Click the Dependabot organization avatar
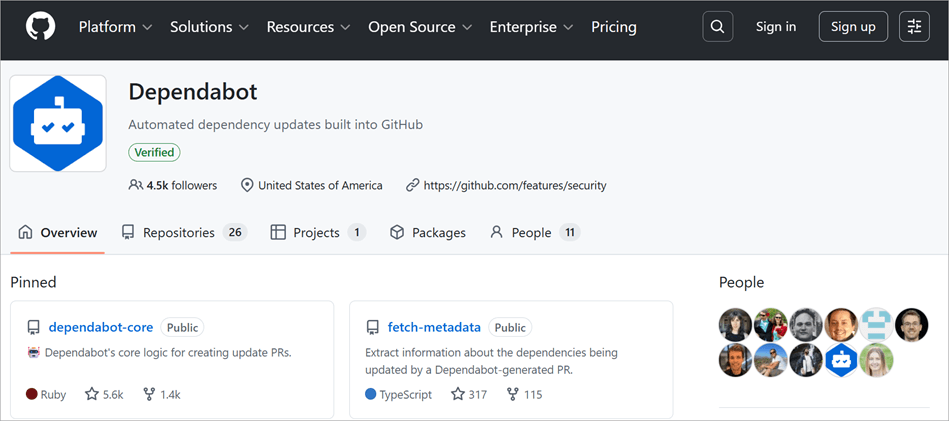 (58, 124)
